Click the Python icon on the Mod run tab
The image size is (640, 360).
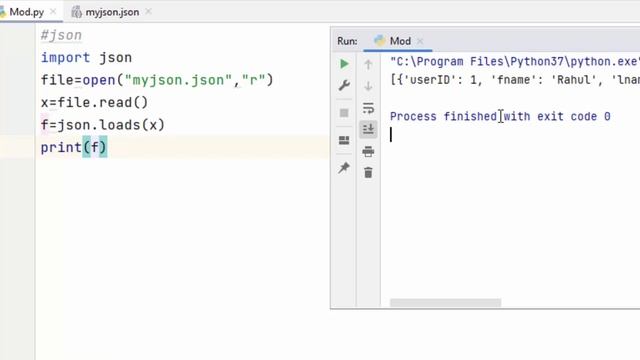pos(380,40)
